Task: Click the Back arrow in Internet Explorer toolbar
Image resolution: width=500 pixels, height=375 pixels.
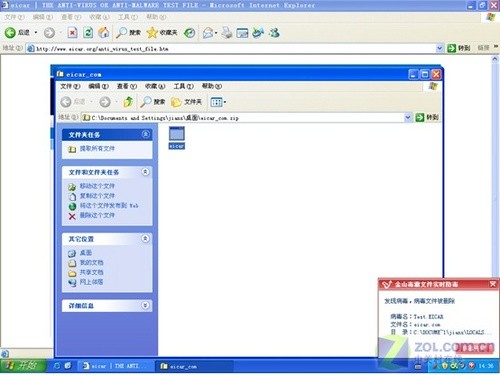Action: pyautogui.click(x=10, y=32)
